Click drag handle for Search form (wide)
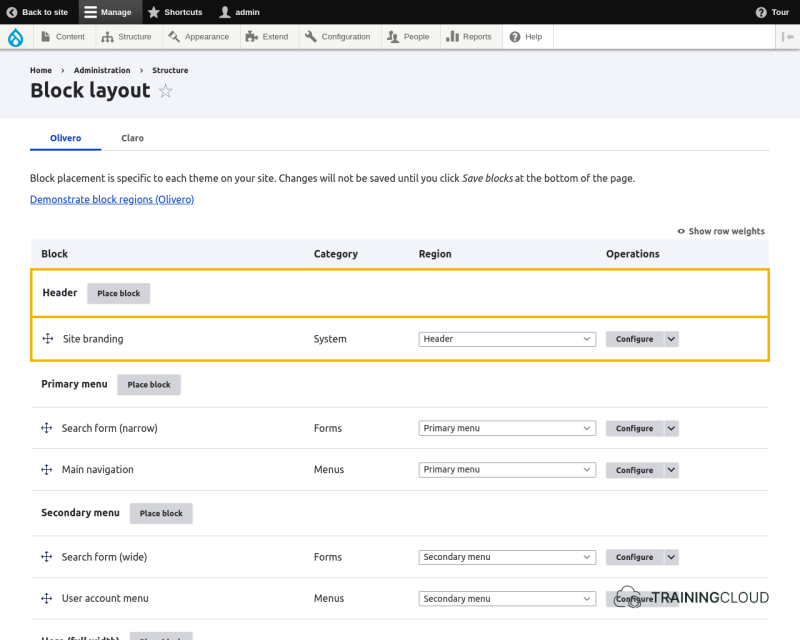The width and height of the screenshot is (800, 640). (46, 557)
